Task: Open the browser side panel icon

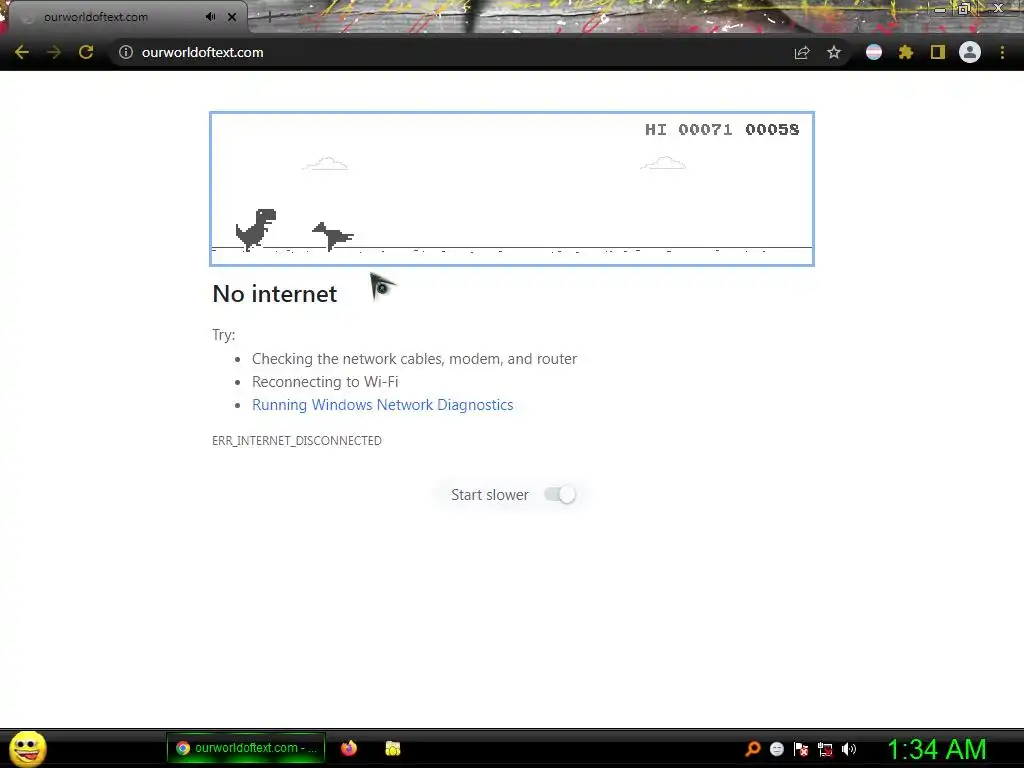Action: pos(938,52)
